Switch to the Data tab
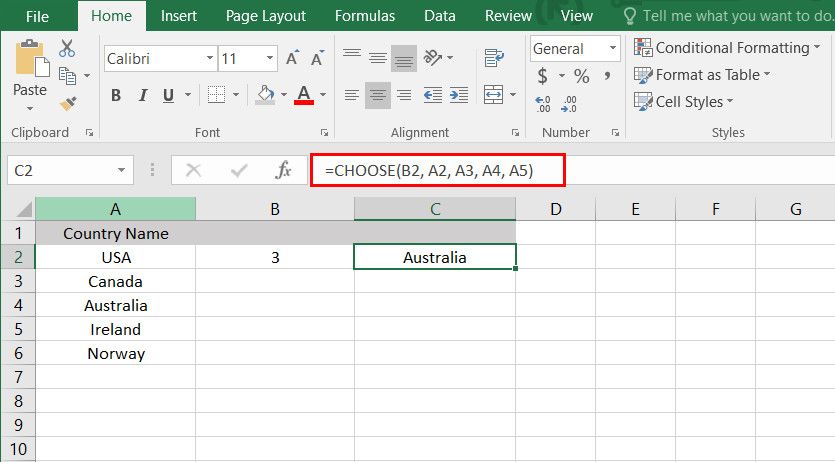Screen dimensions: 835x462 439,16
